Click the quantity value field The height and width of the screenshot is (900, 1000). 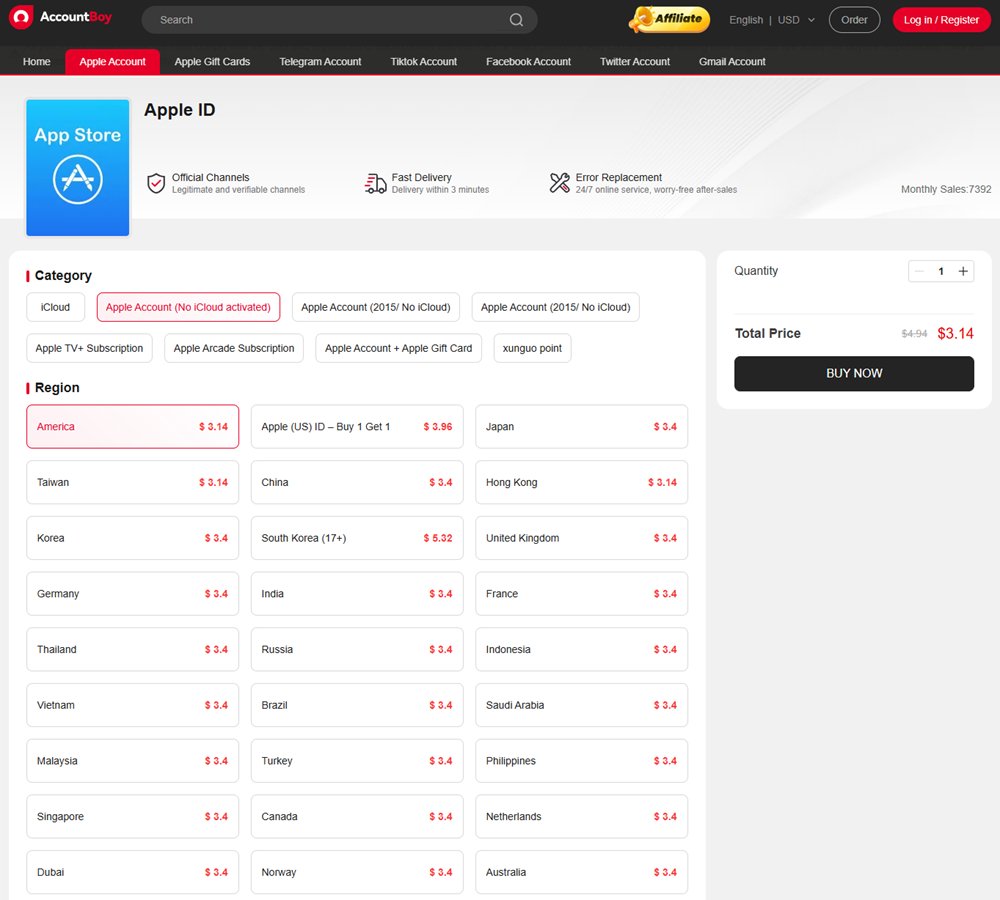tap(941, 271)
